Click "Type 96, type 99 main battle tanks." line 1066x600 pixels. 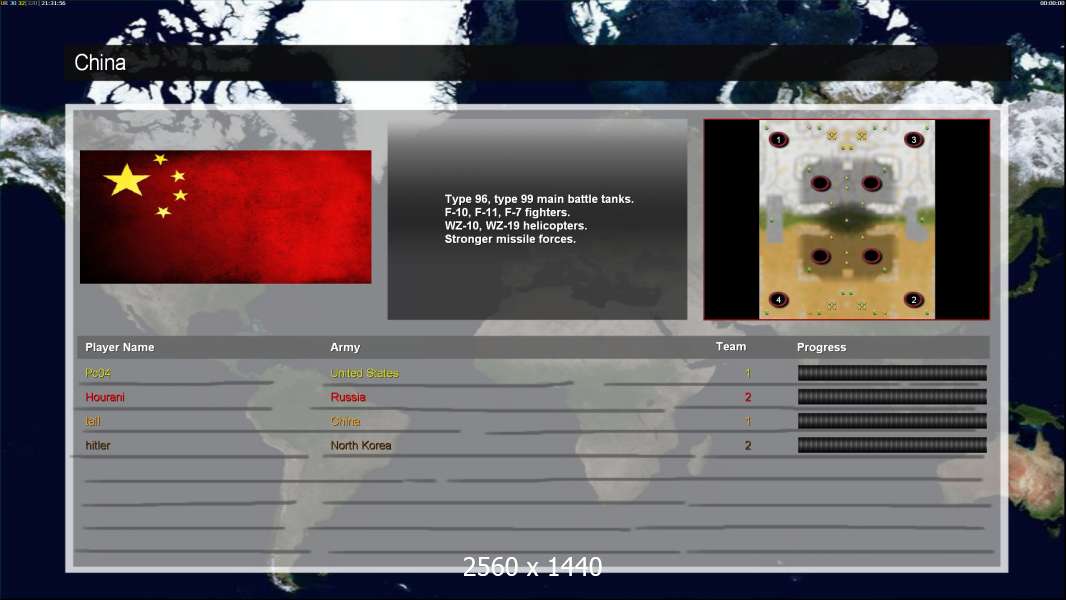539,199
